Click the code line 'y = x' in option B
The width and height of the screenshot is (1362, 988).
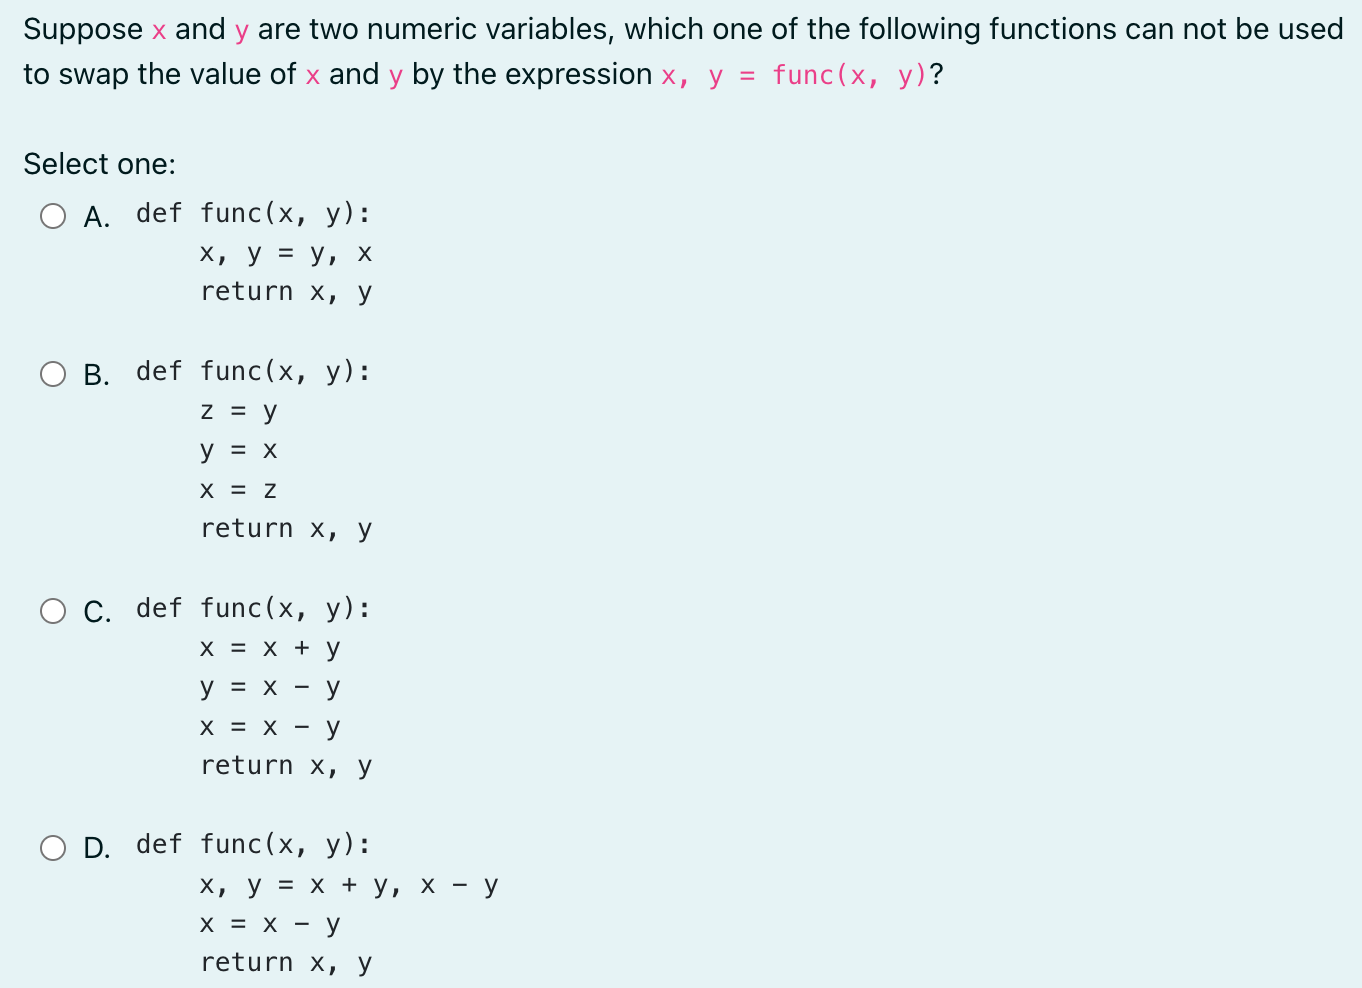point(238,450)
